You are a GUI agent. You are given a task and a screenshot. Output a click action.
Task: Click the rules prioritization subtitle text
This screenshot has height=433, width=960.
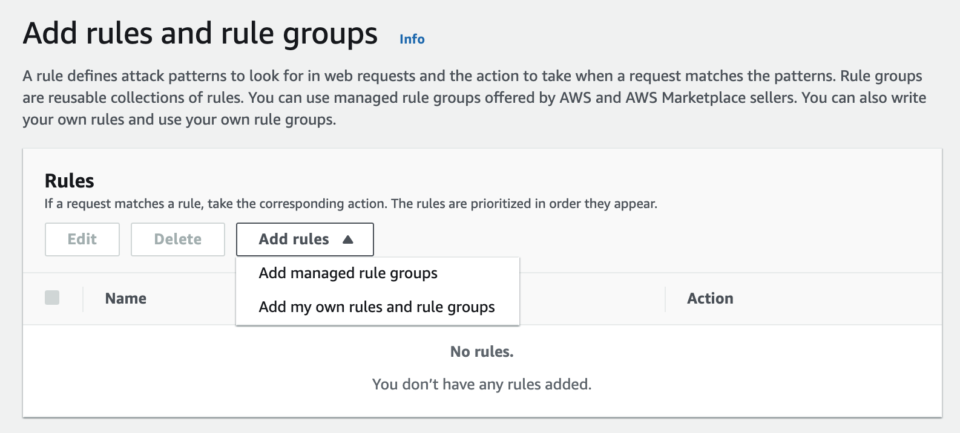coord(351,204)
